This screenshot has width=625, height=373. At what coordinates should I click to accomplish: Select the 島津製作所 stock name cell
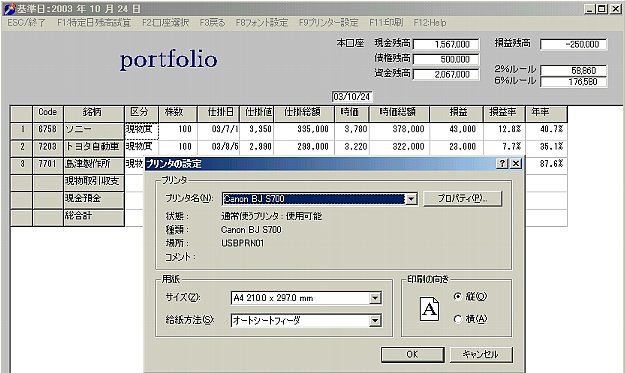(94, 165)
